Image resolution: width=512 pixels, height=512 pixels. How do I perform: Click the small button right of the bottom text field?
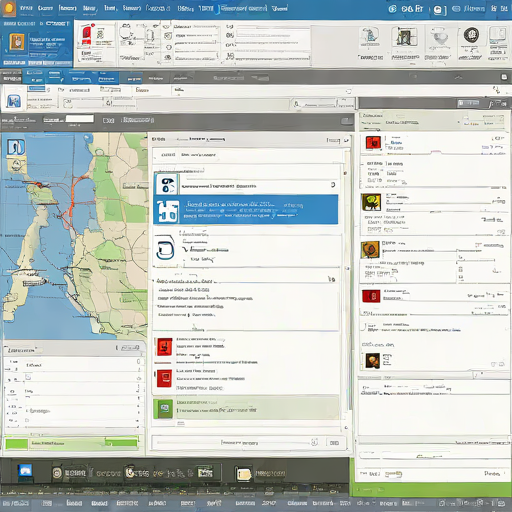coord(334,443)
